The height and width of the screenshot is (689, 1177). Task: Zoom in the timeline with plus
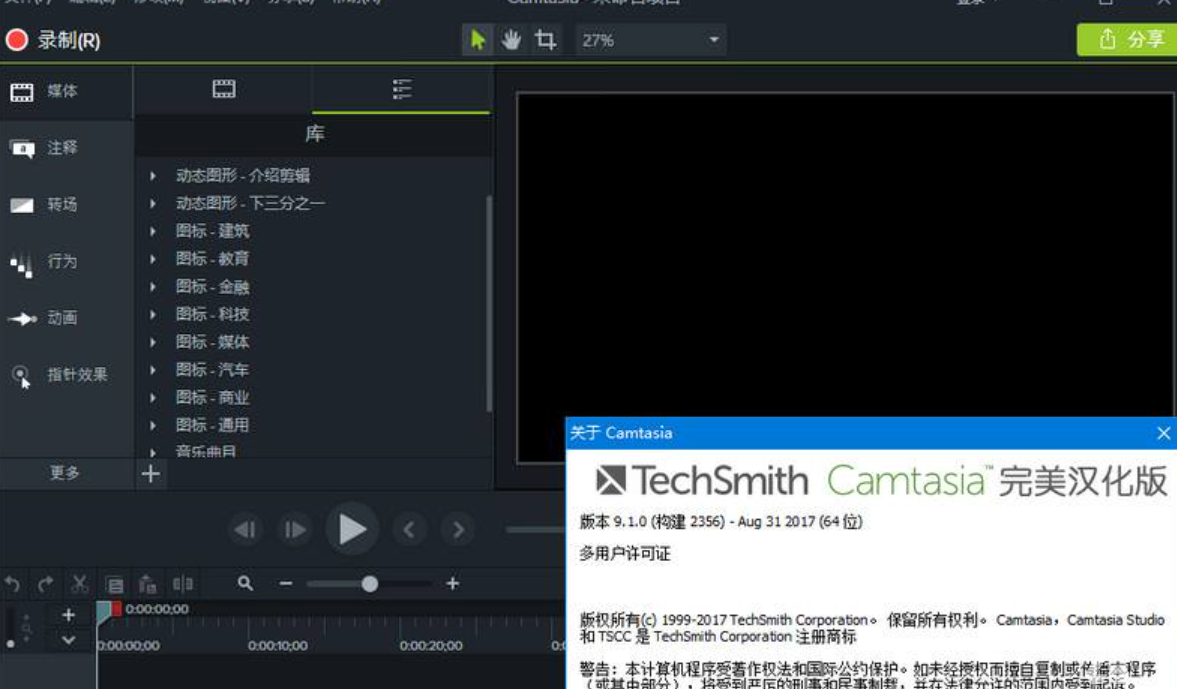(x=453, y=583)
